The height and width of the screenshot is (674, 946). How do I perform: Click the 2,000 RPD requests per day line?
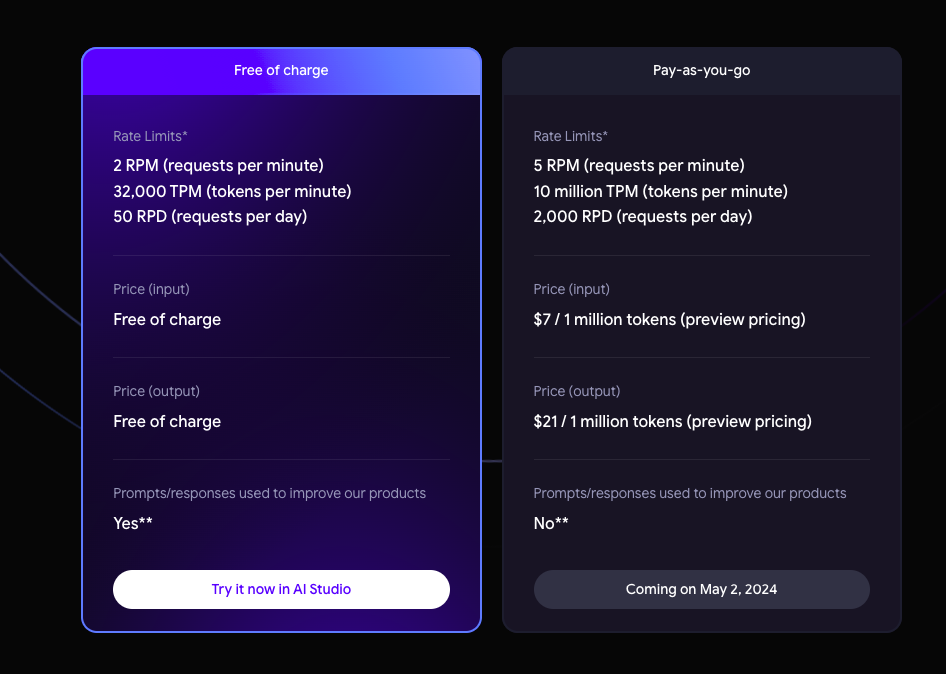(642, 216)
